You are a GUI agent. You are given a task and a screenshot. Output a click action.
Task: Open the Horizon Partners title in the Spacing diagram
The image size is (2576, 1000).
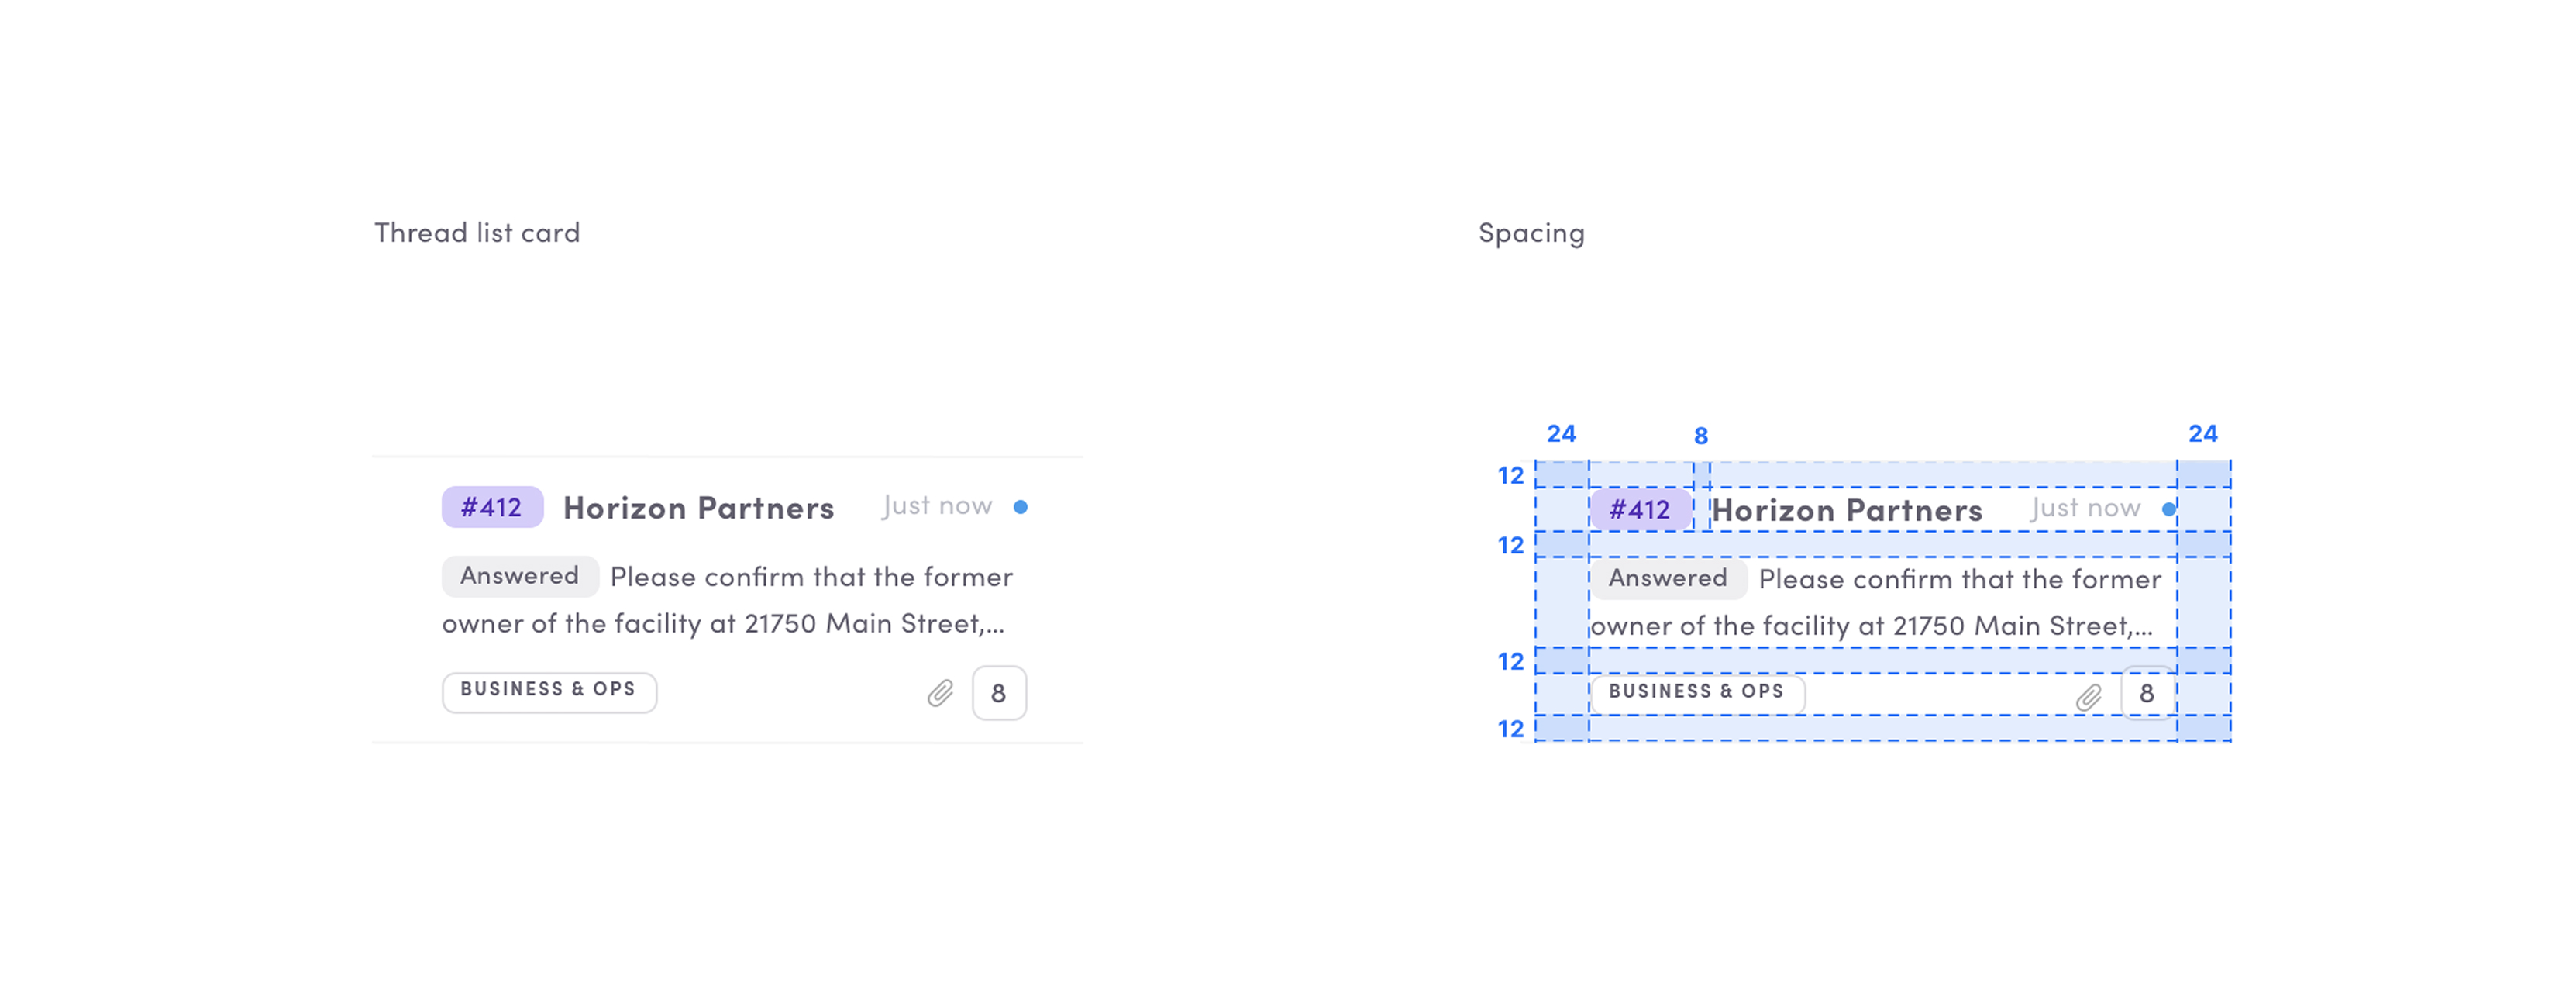1846,511
